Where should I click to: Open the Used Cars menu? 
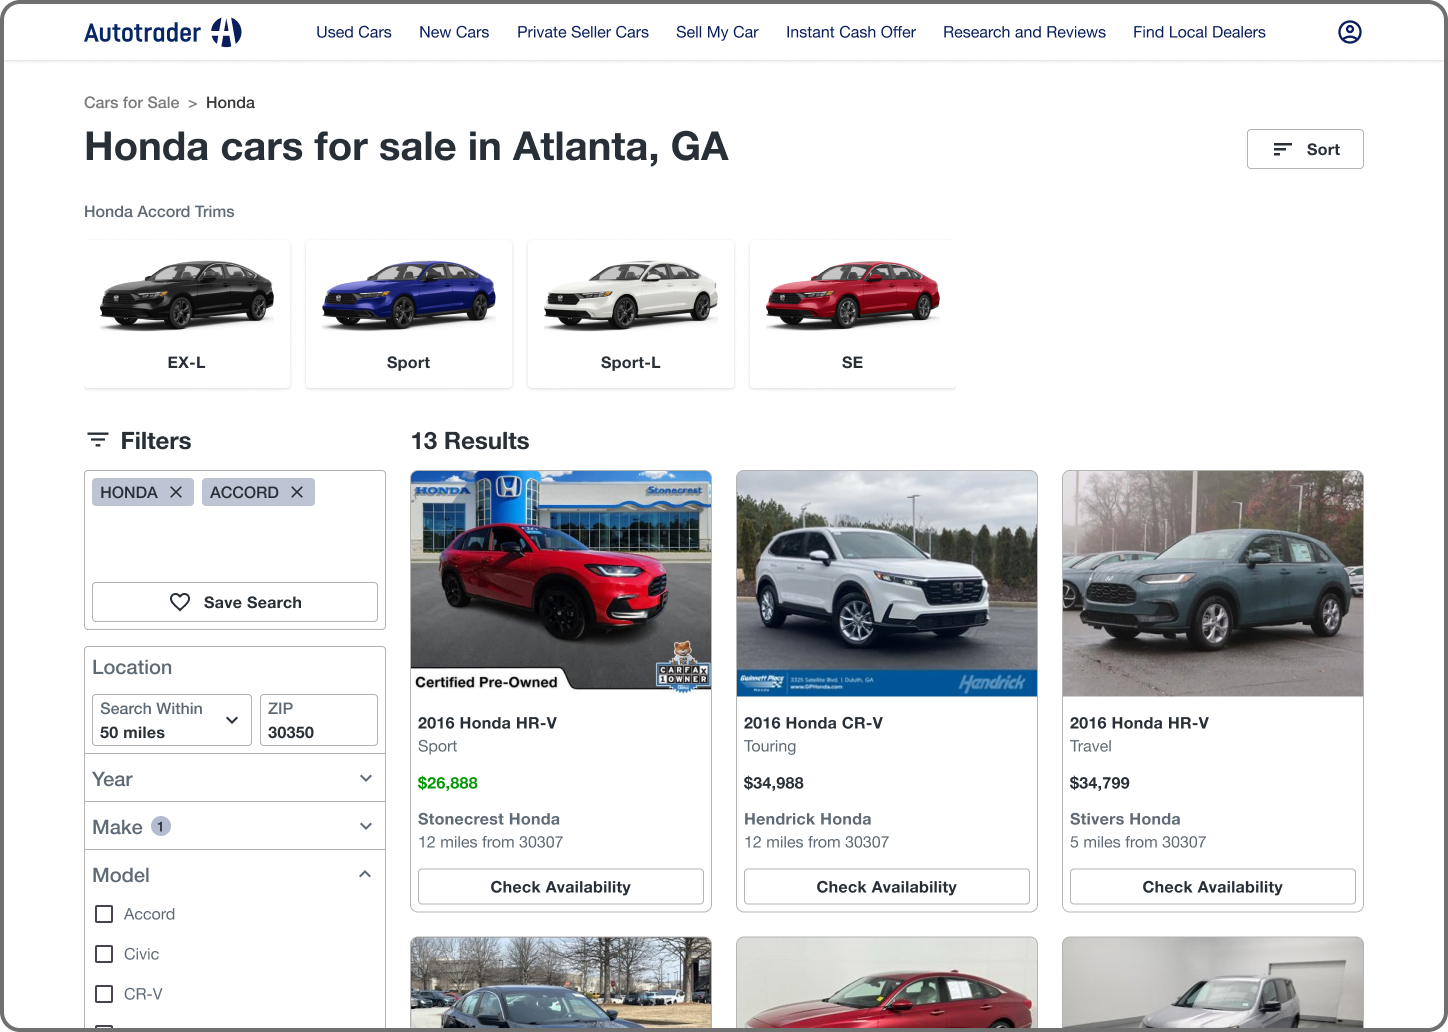click(354, 32)
